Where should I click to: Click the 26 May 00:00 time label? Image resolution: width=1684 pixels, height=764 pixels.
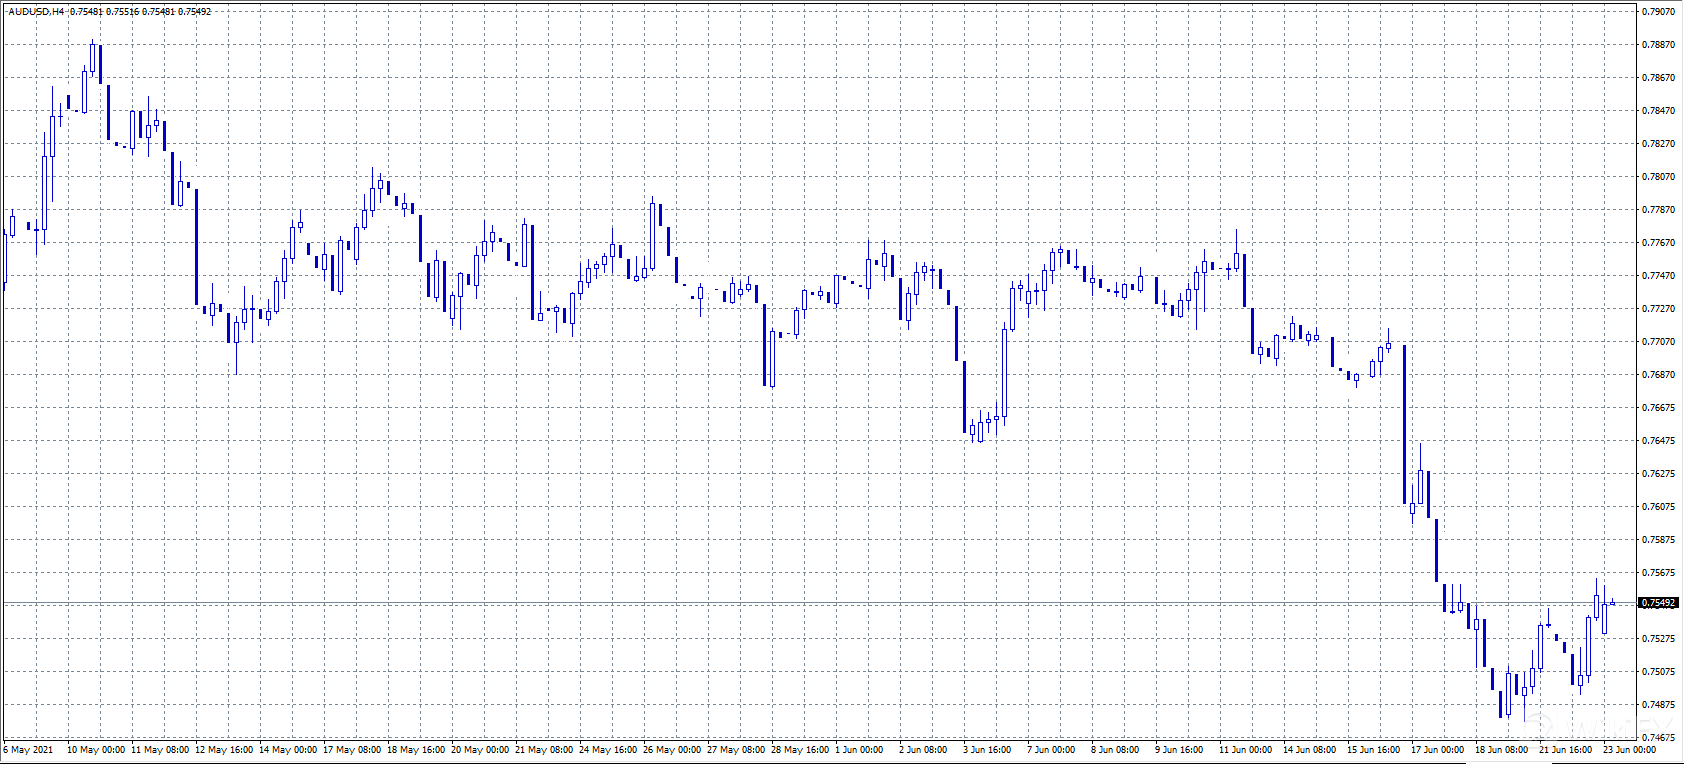[672, 750]
